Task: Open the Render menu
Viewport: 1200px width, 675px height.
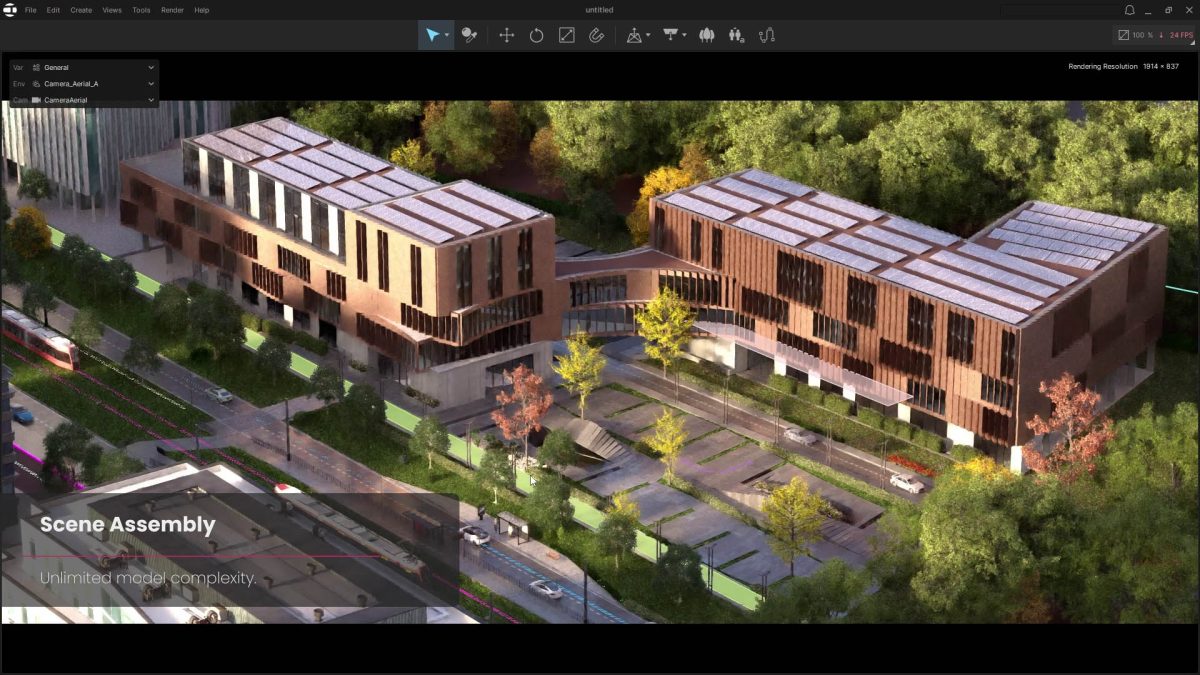Action: pos(171,10)
